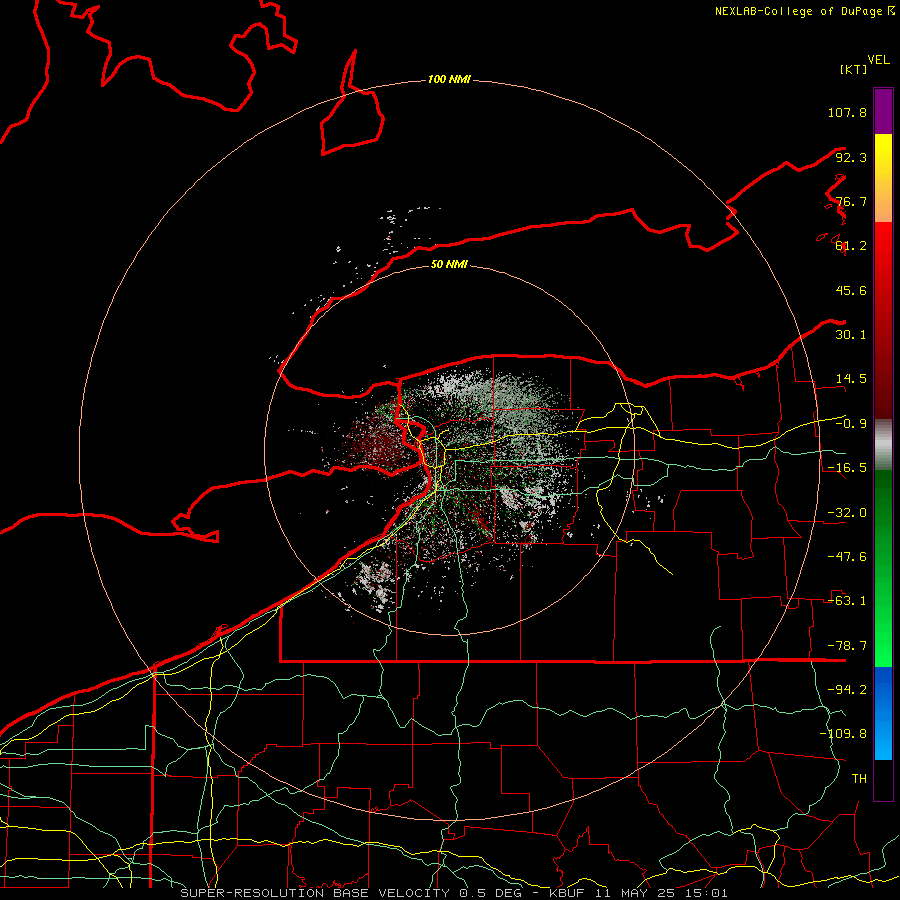This screenshot has height=900, width=900.
Task: Pick the light blue segment of velocity scale
Action: (883, 740)
